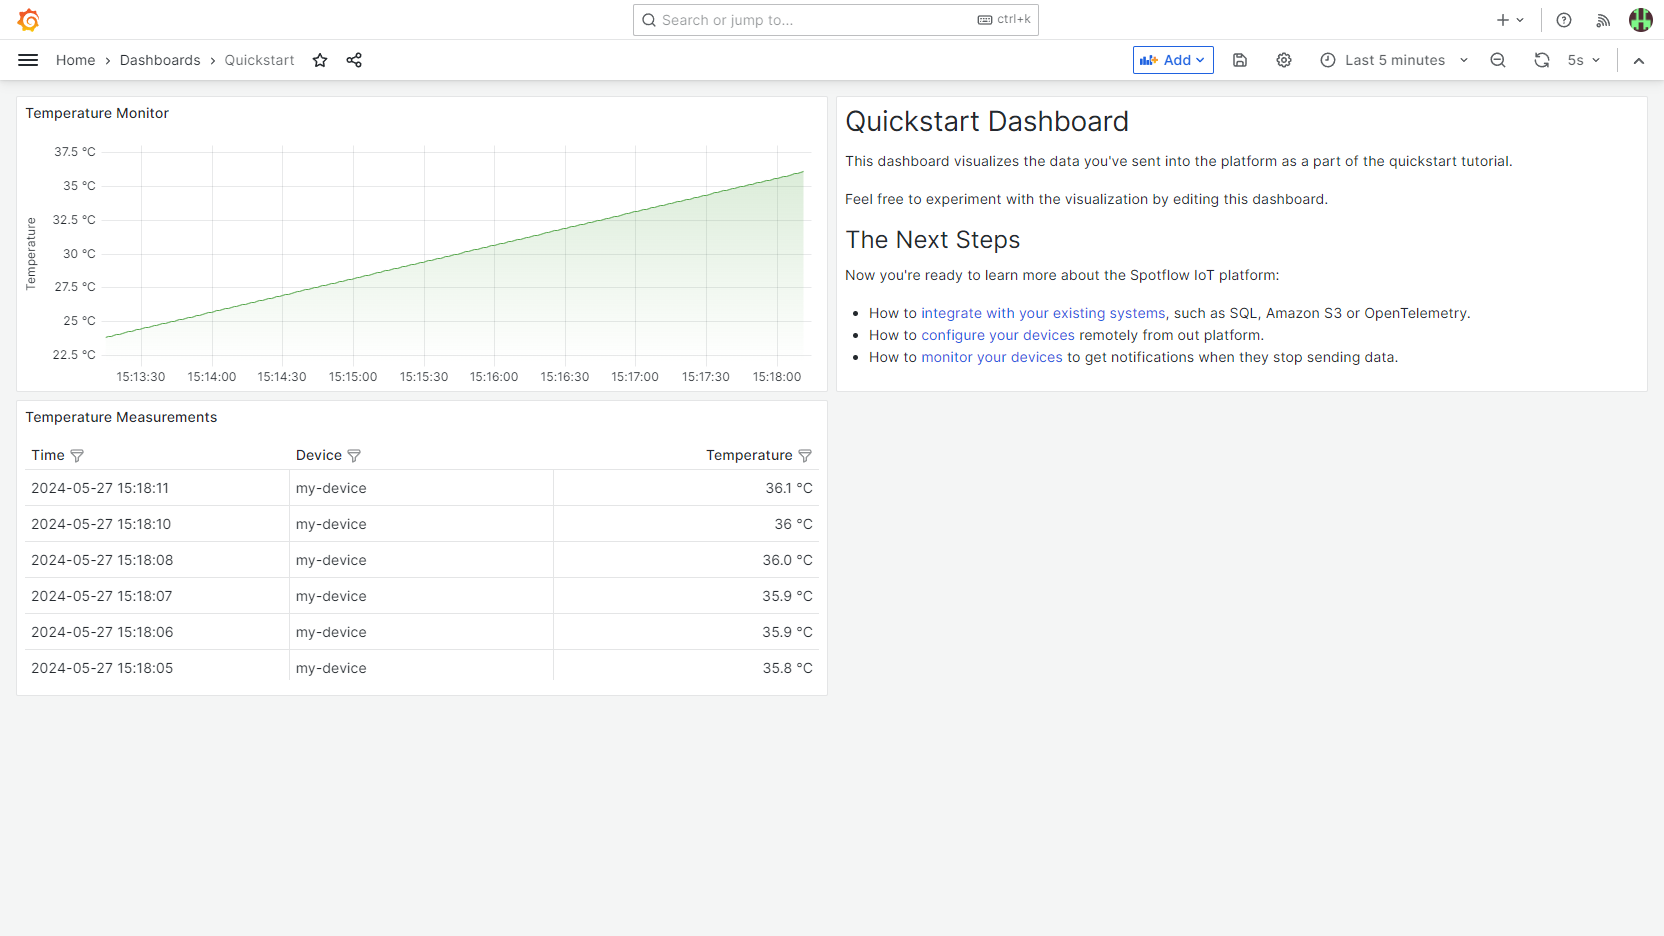Sort by the Device column header
Viewport: 1664px width, 936px height.
tap(319, 455)
